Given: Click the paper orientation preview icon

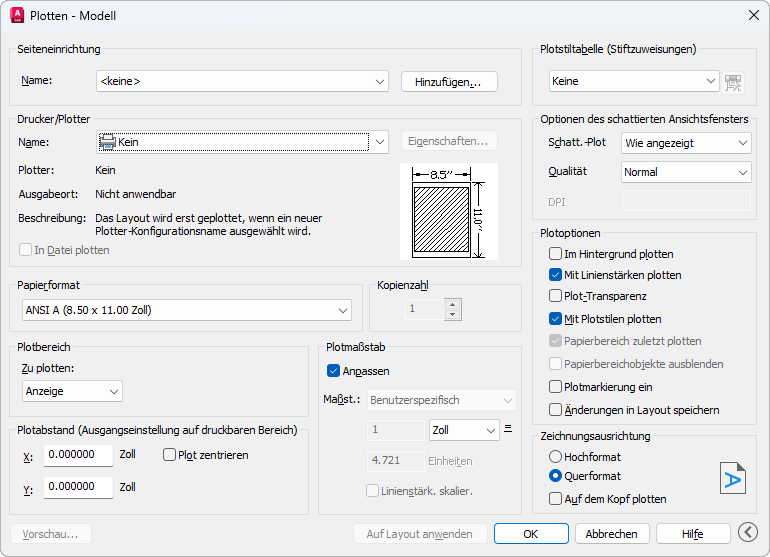Looking at the screenshot, I should pos(733,478).
